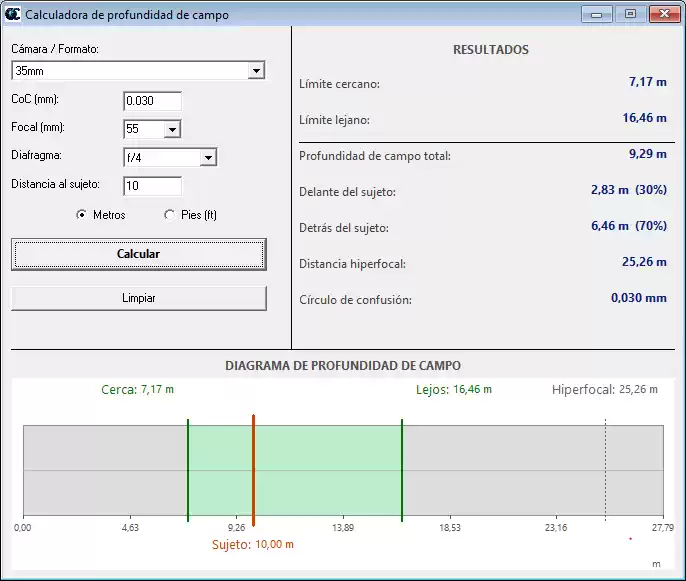Click the dotted hyperfocal line in diagram
Viewport: 686px width, 581px height.
click(x=606, y=470)
